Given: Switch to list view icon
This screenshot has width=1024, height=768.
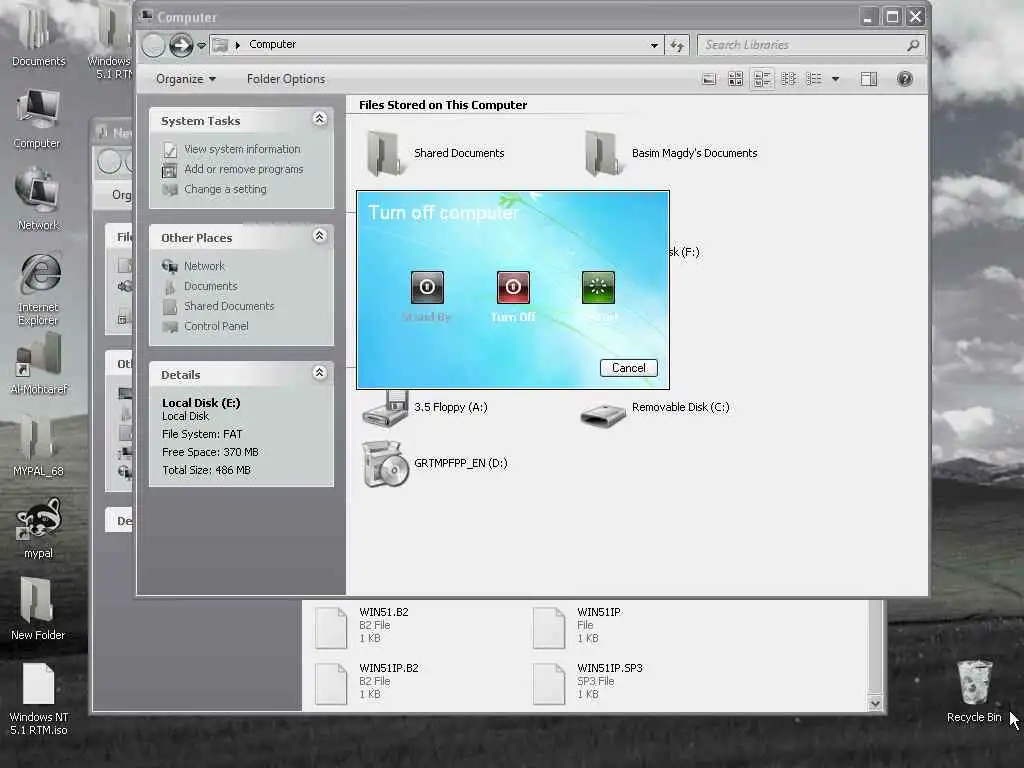Looking at the screenshot, I should click(814, 79).
